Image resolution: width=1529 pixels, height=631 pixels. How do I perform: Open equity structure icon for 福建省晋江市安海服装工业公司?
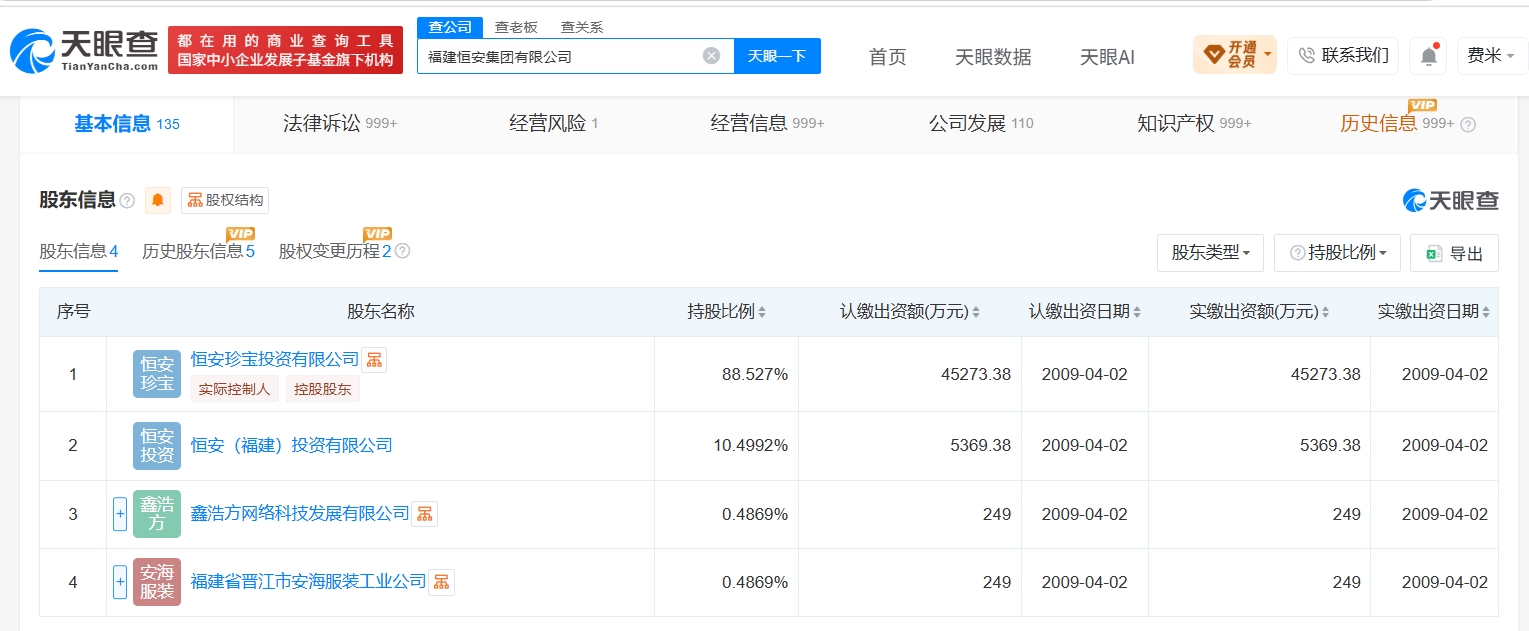pyautogui.click(x=441, y=582)
